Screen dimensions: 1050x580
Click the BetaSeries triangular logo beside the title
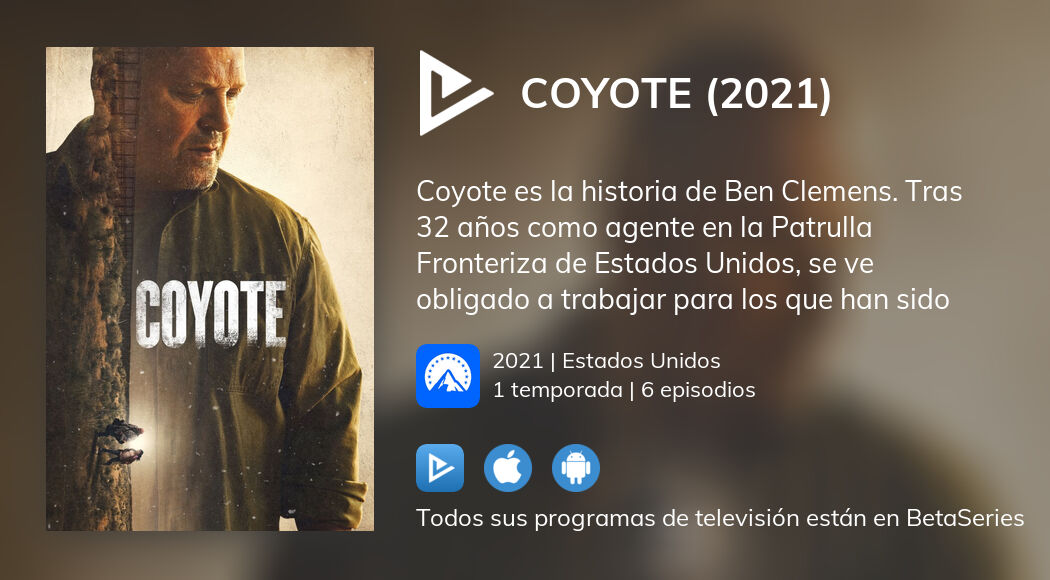[455, 93]
